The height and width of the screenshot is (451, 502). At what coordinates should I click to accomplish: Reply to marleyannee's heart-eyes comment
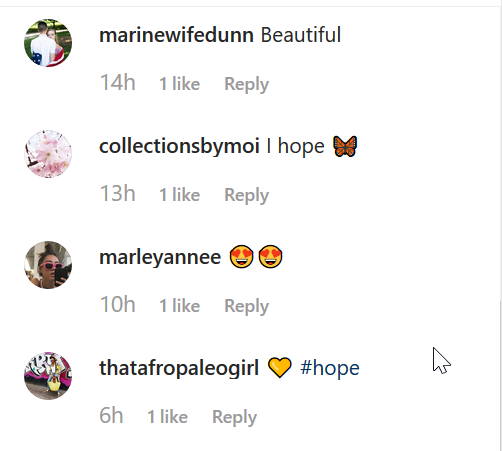246,306
